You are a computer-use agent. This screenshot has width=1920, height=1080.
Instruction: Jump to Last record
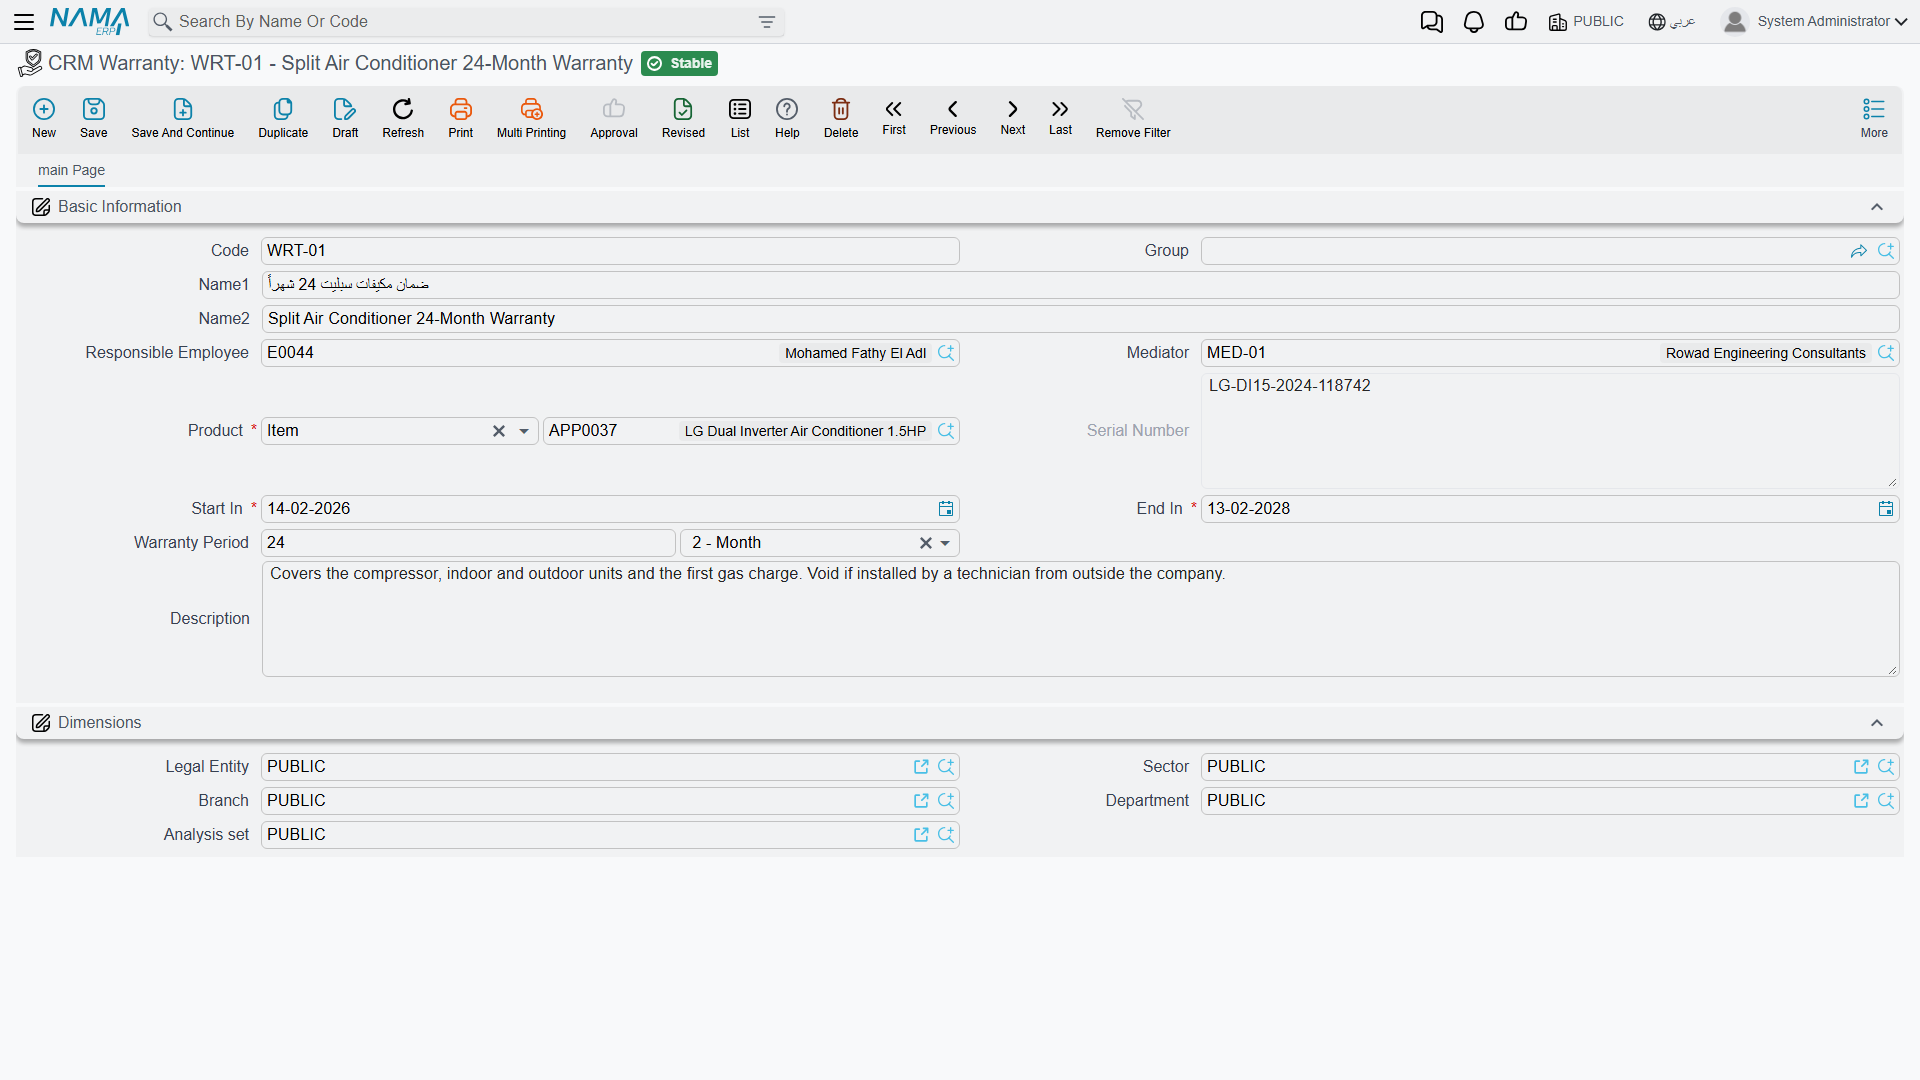click(x=1060, y=117)
